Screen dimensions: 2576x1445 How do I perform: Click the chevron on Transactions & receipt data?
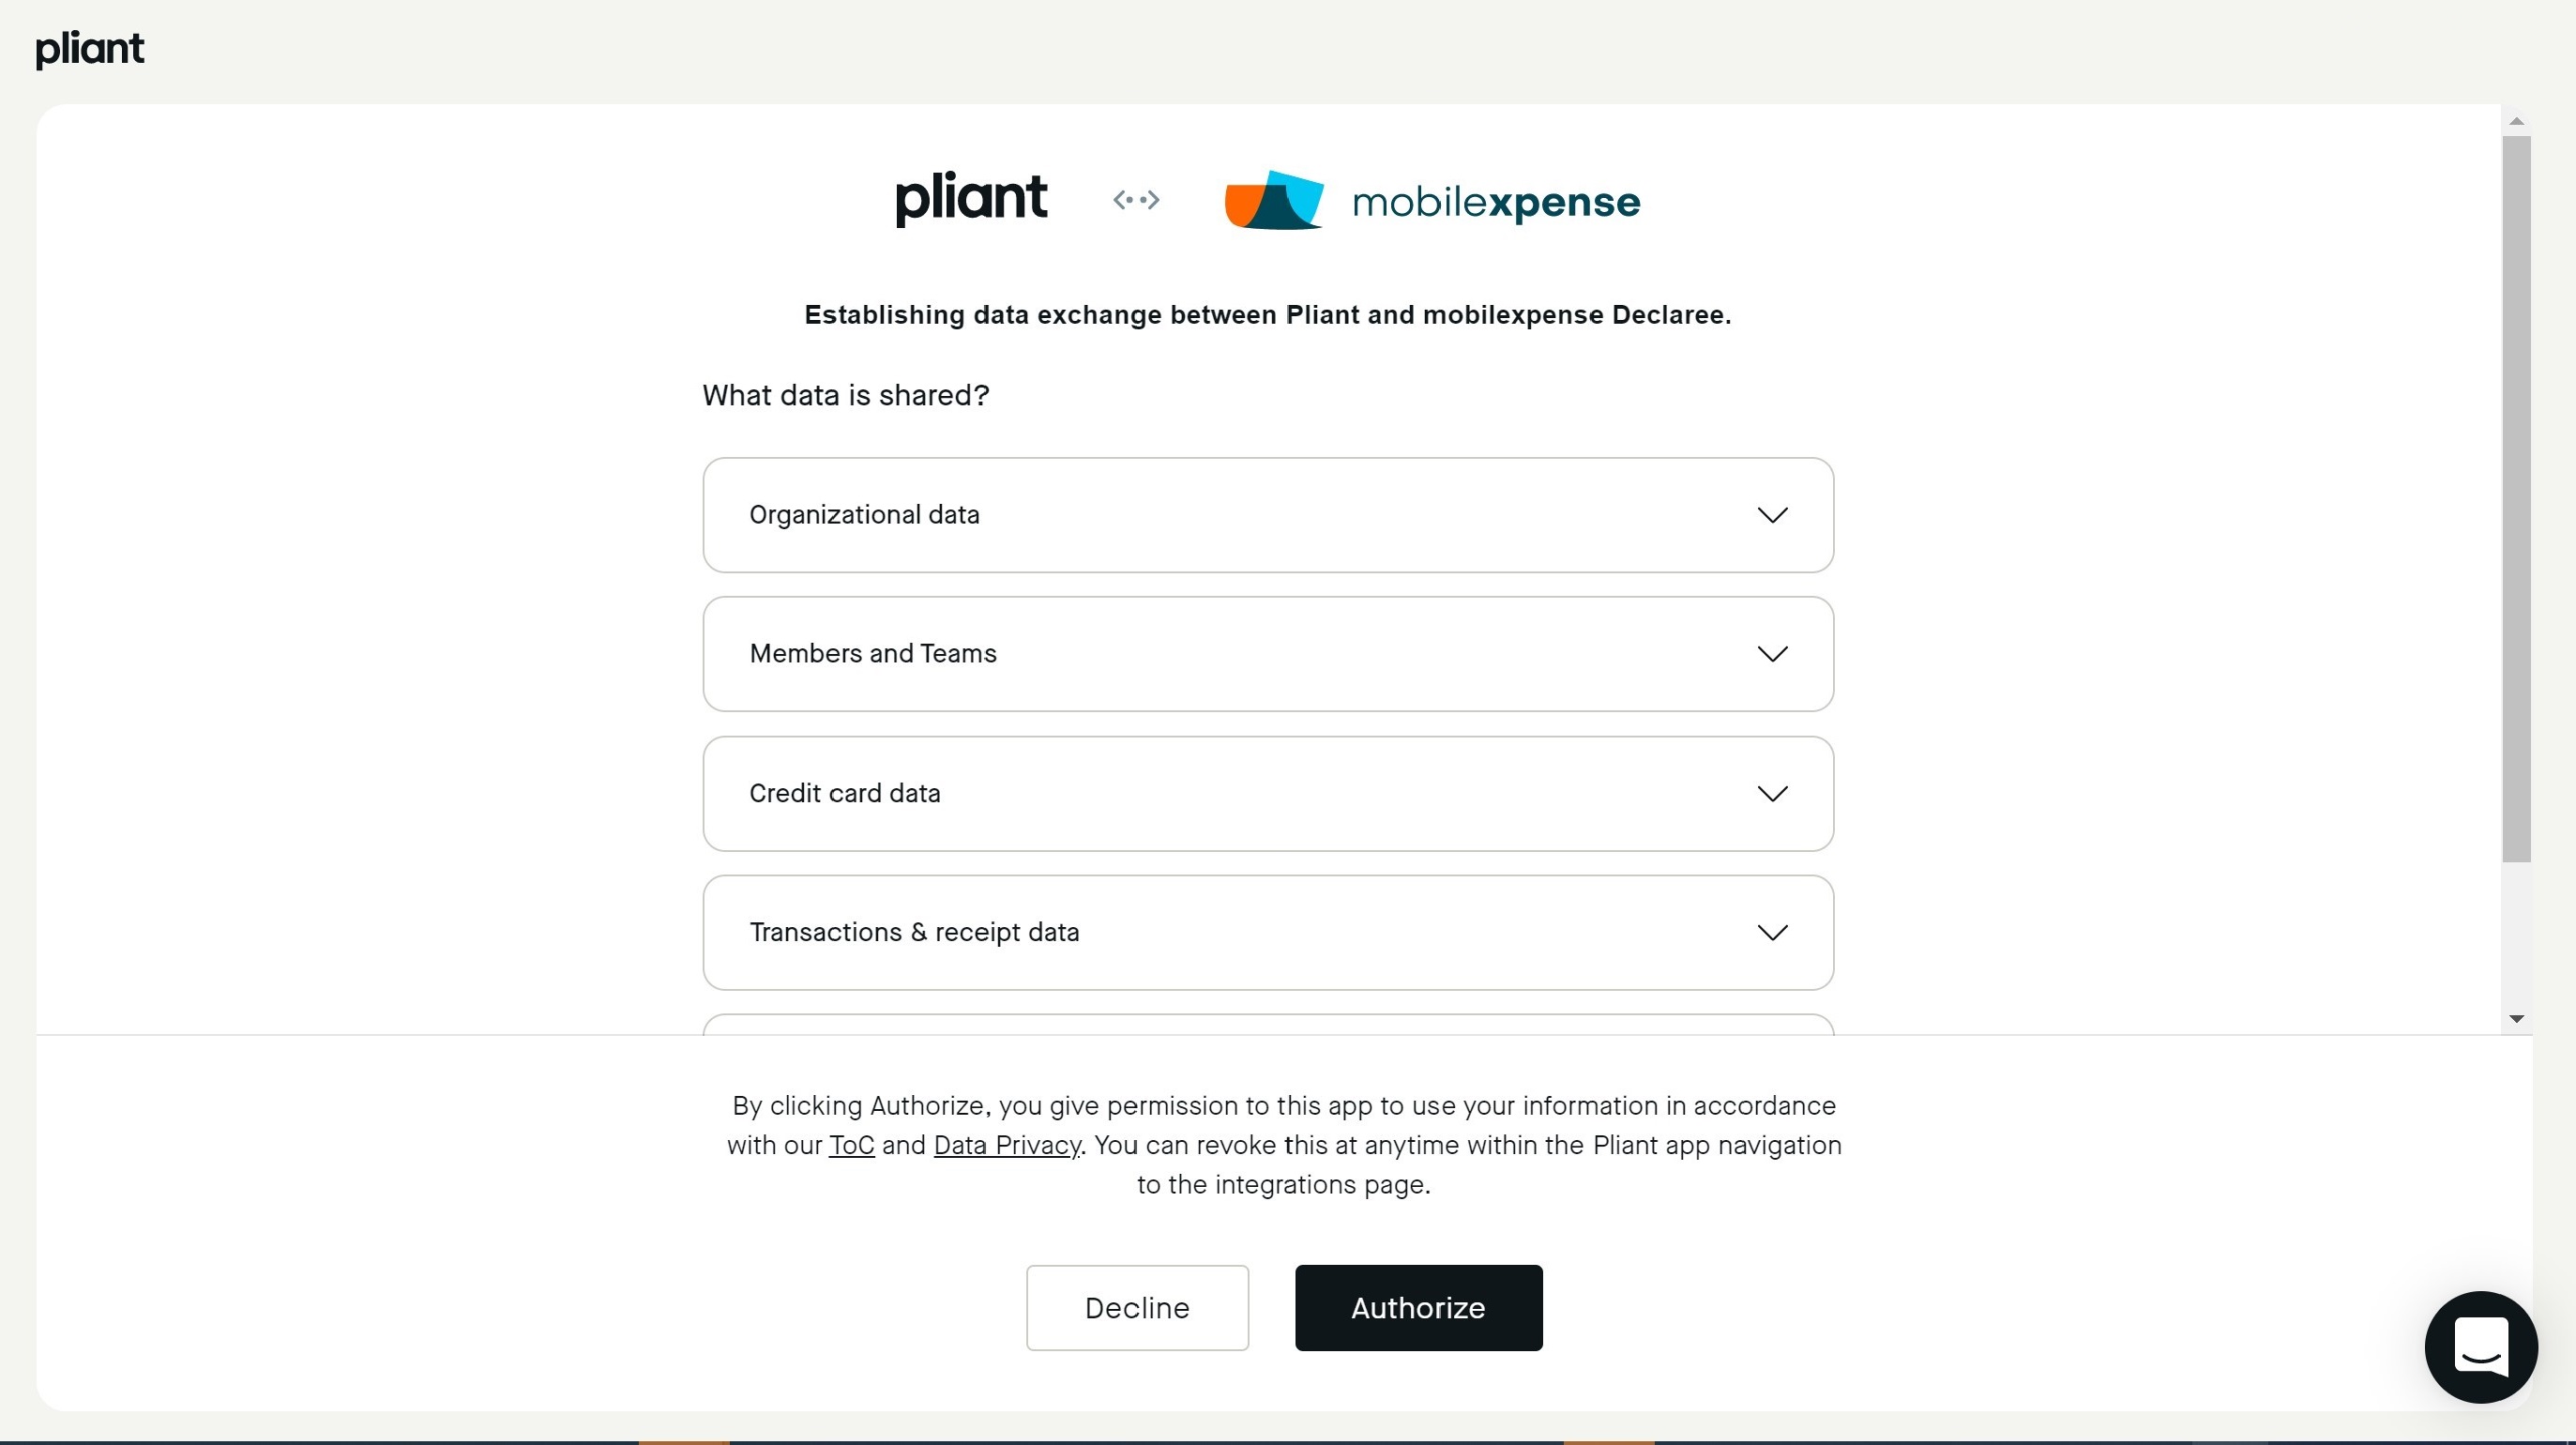pyautogui.click(x=1772, y=933)
